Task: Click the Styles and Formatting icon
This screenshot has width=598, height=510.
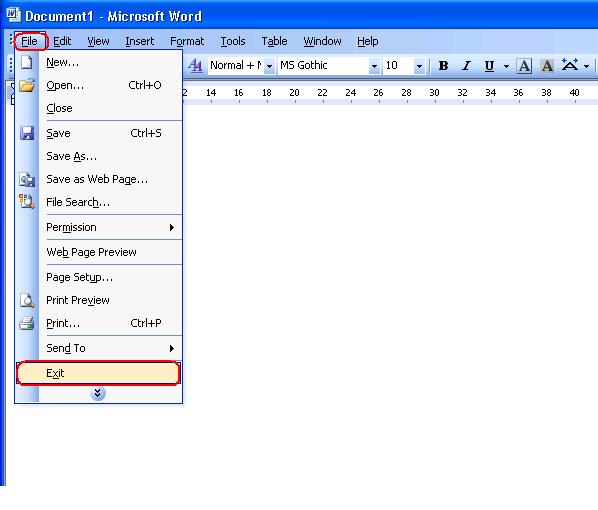Action: (x=195, y=66)
